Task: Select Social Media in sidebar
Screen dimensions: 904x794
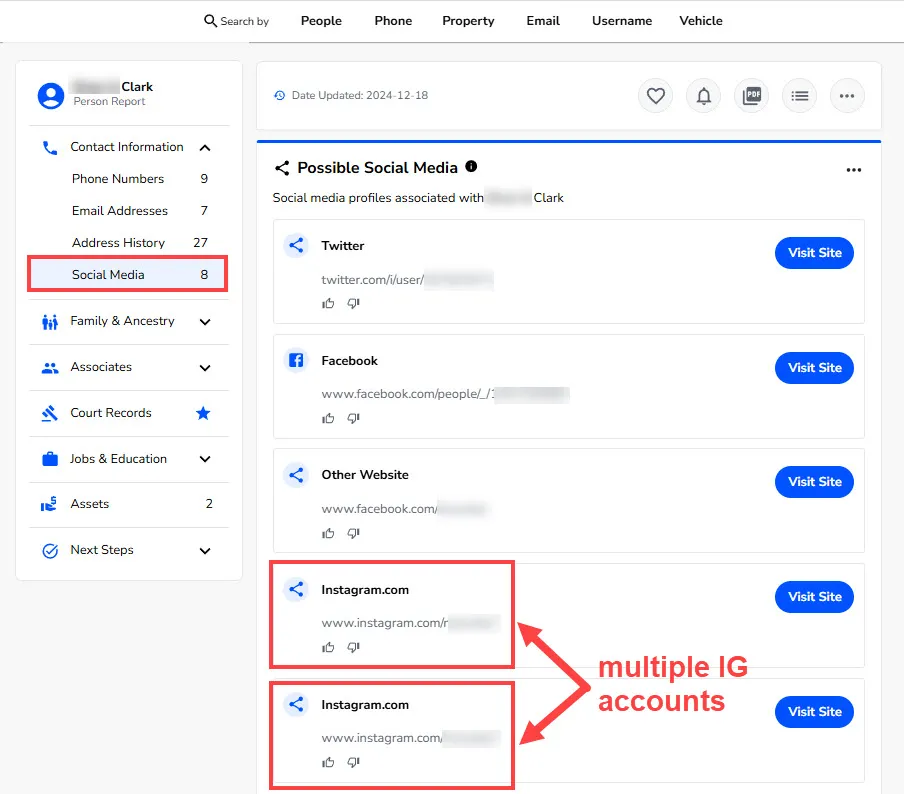Action: pyautogui.click(x=128, y=274)
